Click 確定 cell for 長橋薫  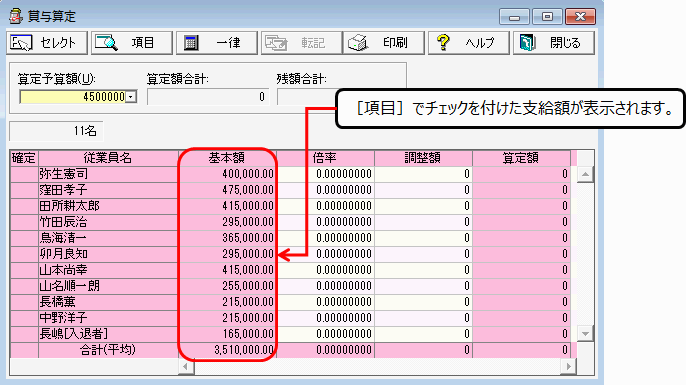[24, 302]
